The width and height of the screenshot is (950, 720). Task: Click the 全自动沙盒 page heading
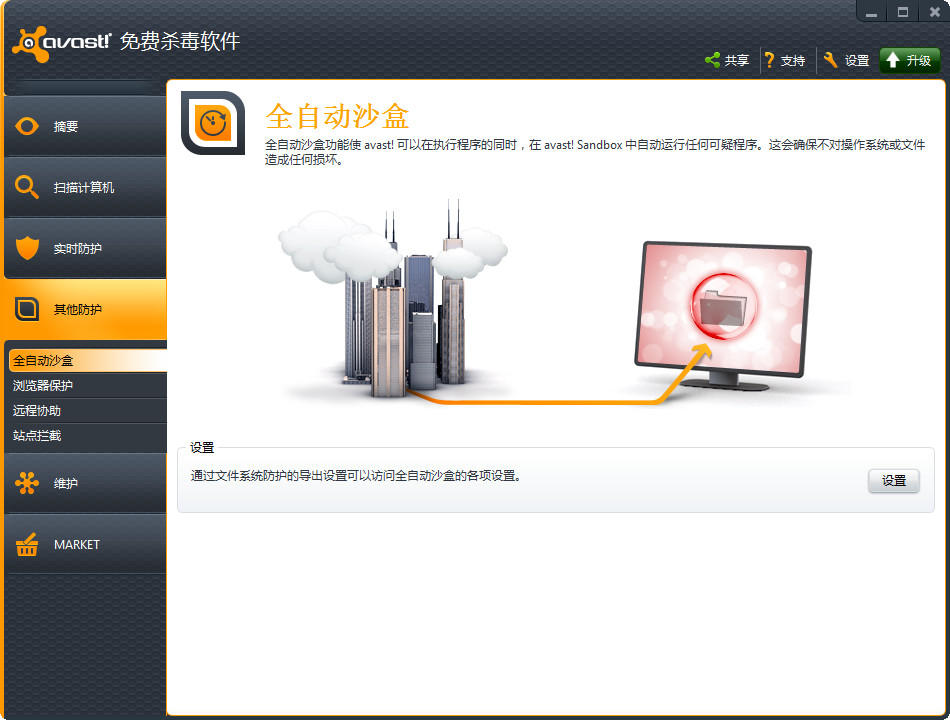click(x=337, y=116)
